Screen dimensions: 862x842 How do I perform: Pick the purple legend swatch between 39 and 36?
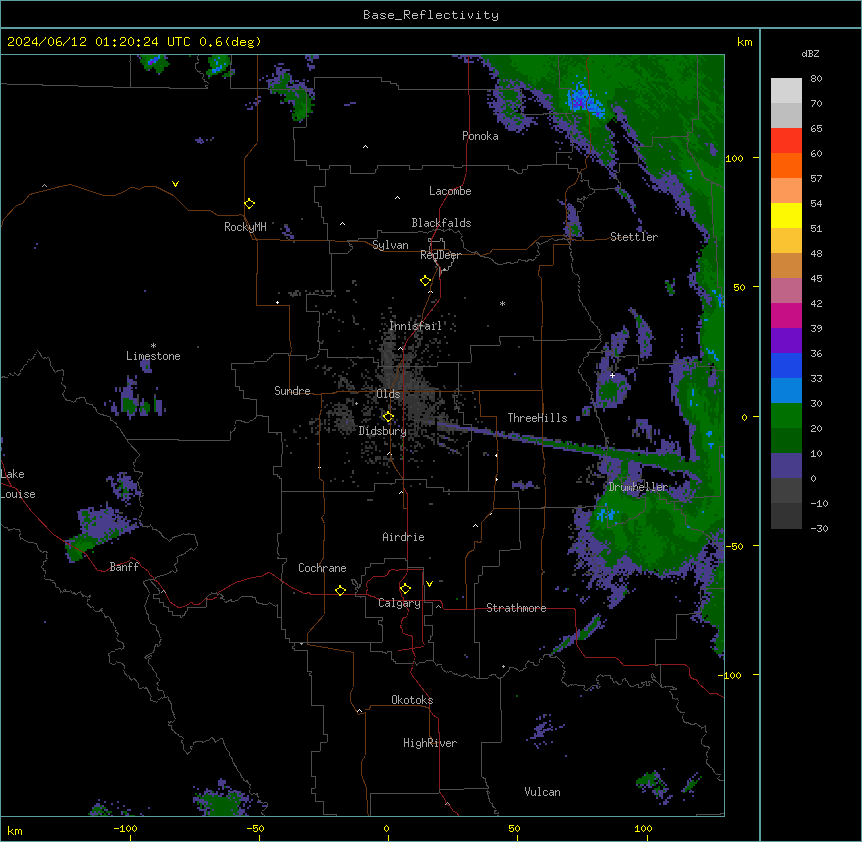[x=786, y=341]
